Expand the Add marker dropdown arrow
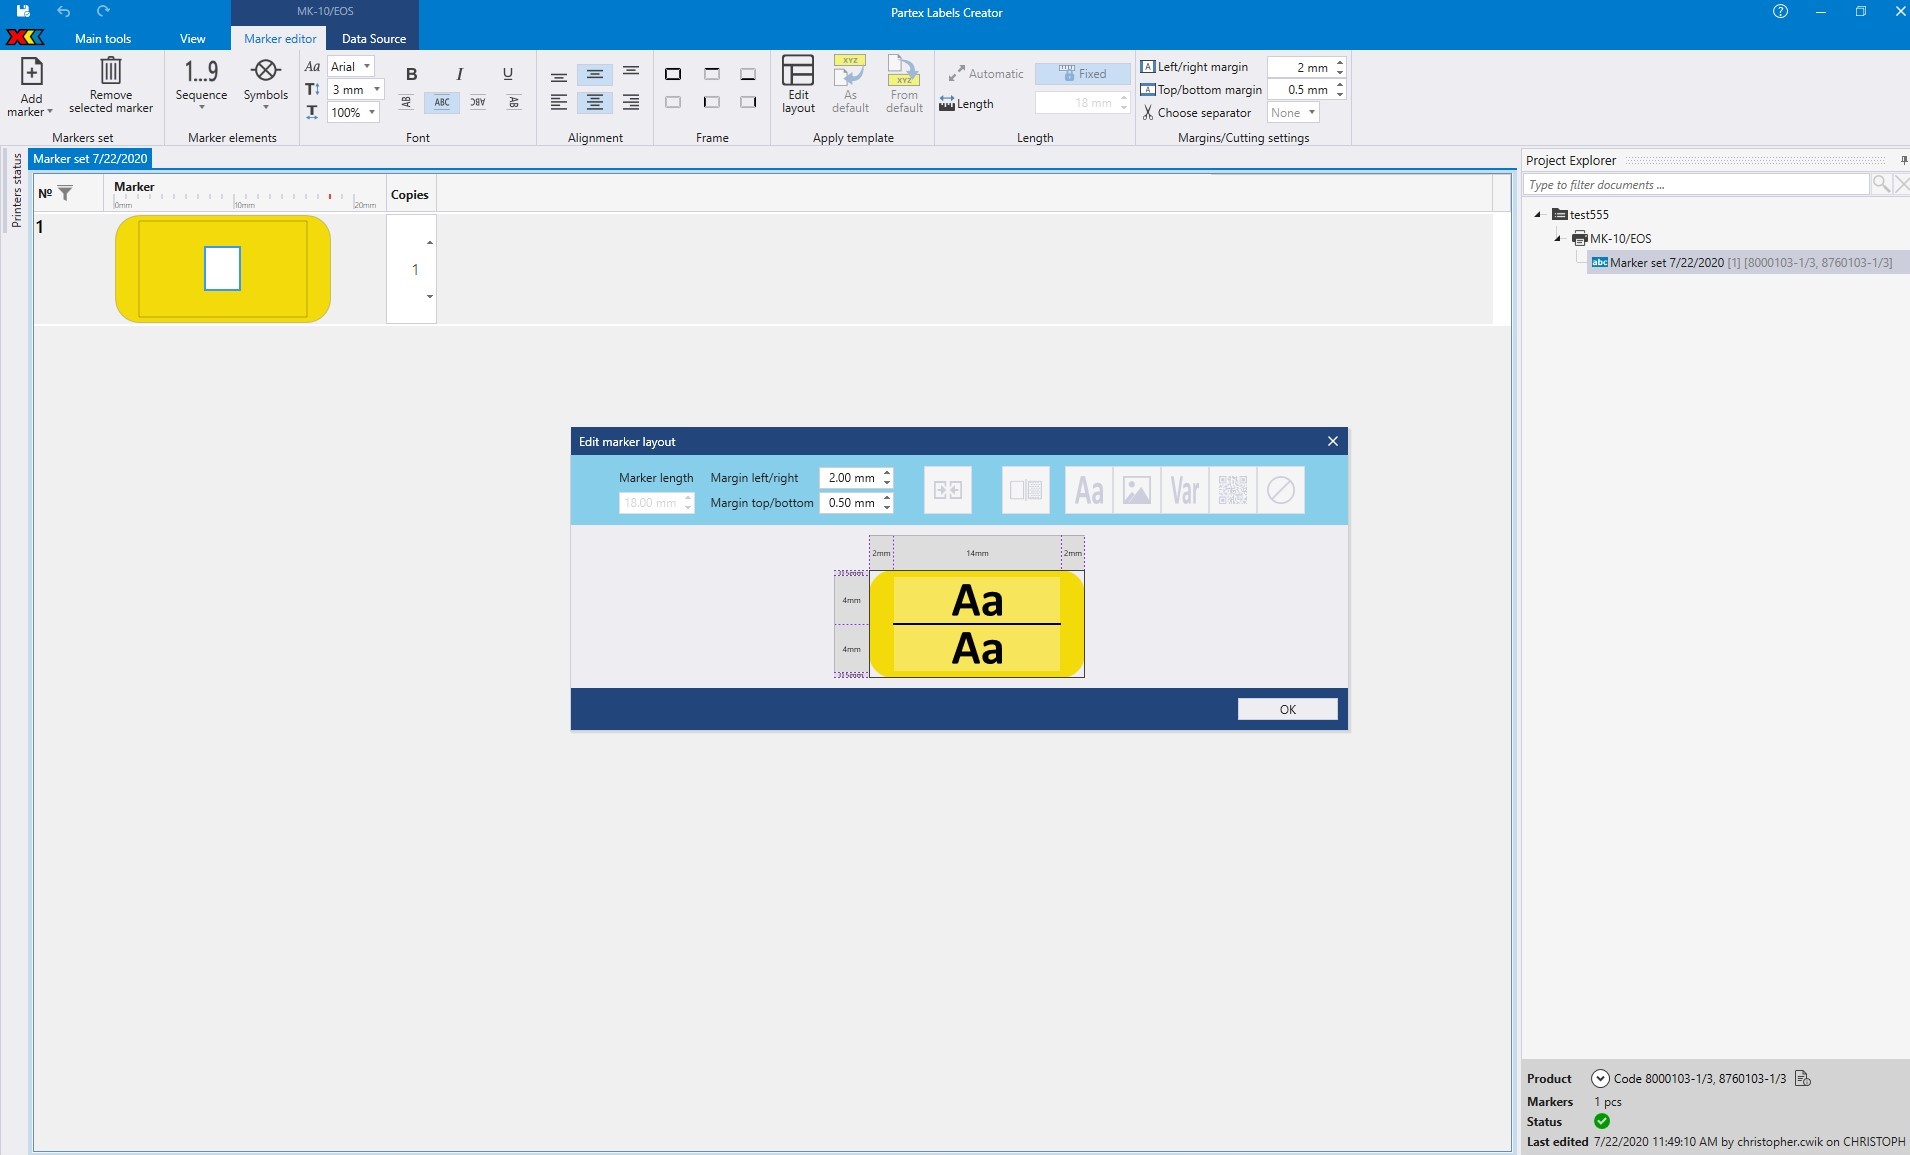 [49, 112]
